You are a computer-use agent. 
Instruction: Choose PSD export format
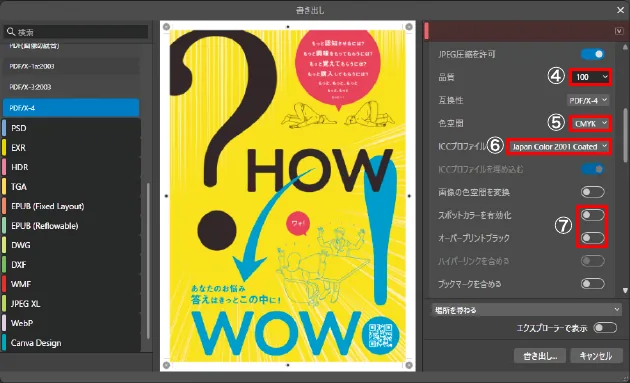(x=71, y=128)
